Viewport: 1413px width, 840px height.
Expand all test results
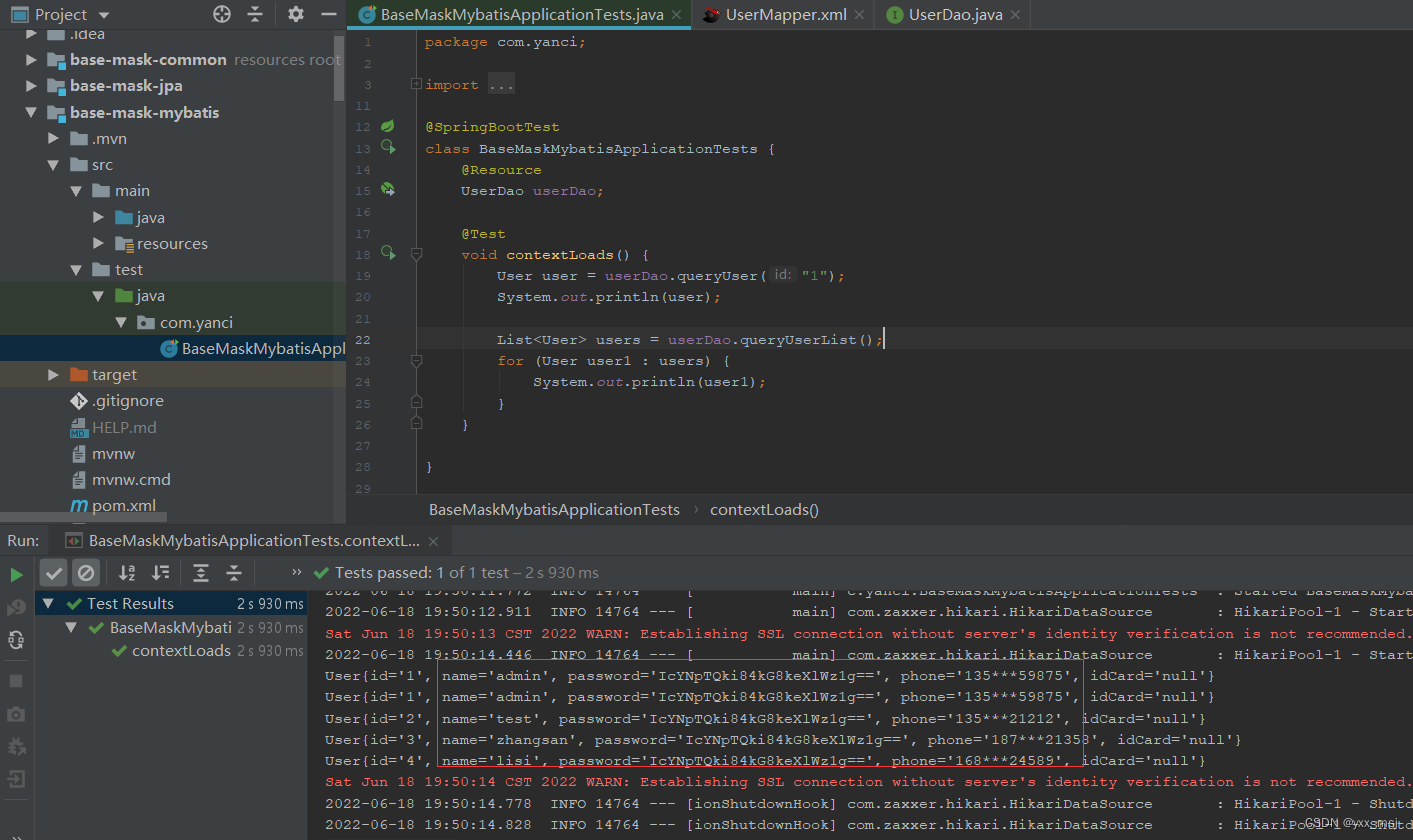[201, 573]
